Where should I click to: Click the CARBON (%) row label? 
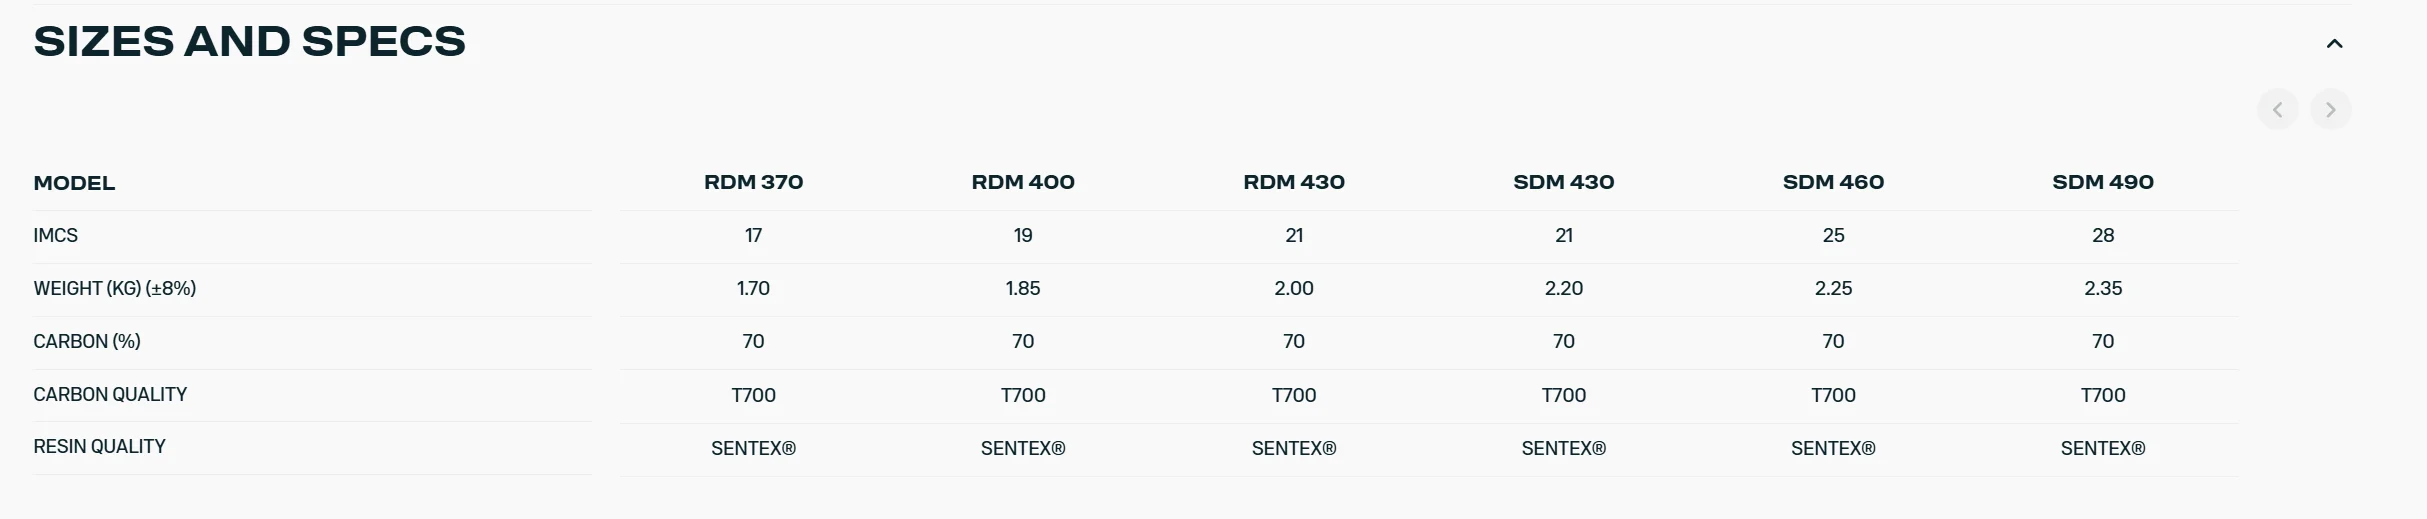coord(86,341)
